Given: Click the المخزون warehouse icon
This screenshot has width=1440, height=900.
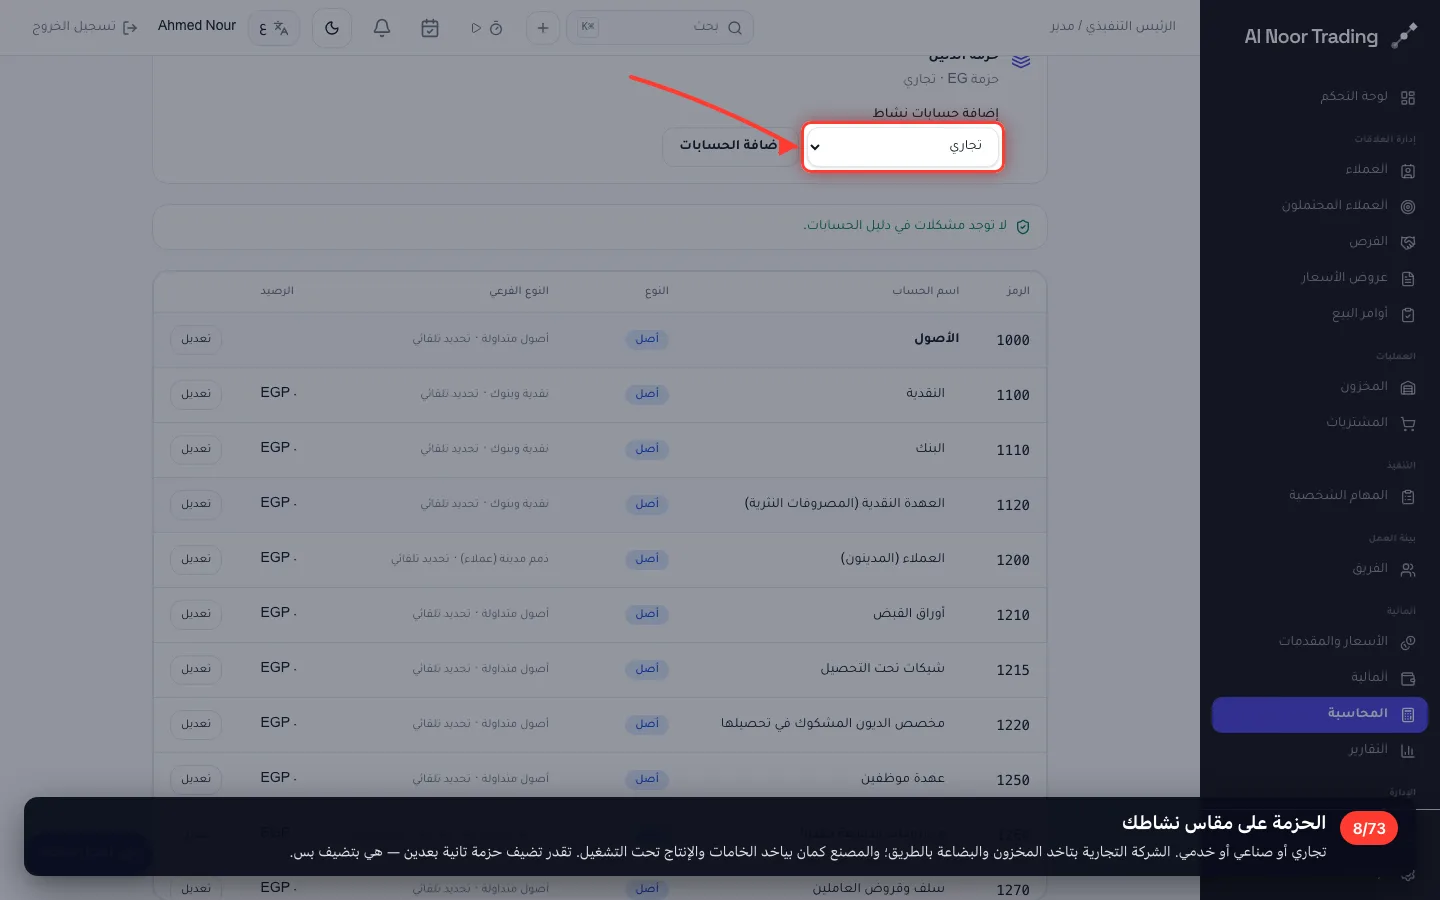Looking at the screenshot, I should click(x=1408, y=387).
